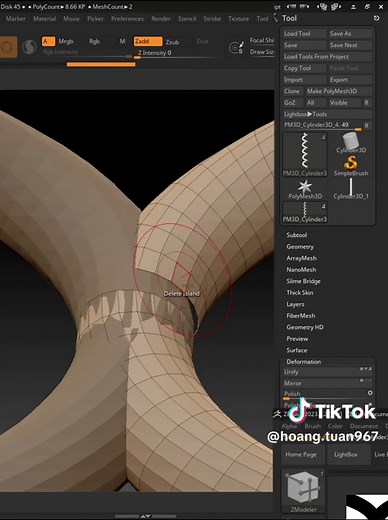The image size is (388, 520).
Task: Expand the FiberMesh section
Action: (x=301, y=316)
